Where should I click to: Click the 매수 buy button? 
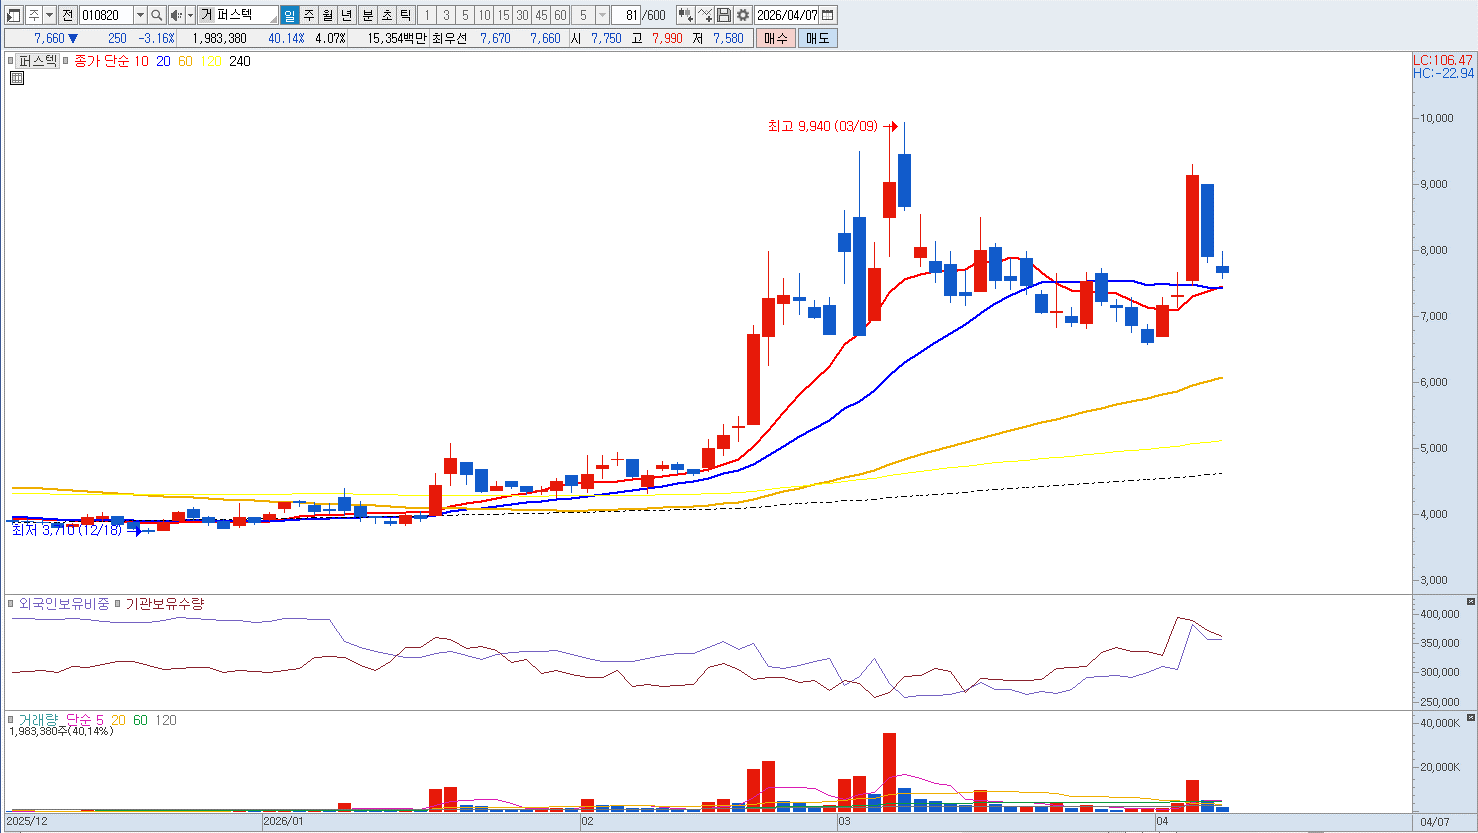coord(776,38)
